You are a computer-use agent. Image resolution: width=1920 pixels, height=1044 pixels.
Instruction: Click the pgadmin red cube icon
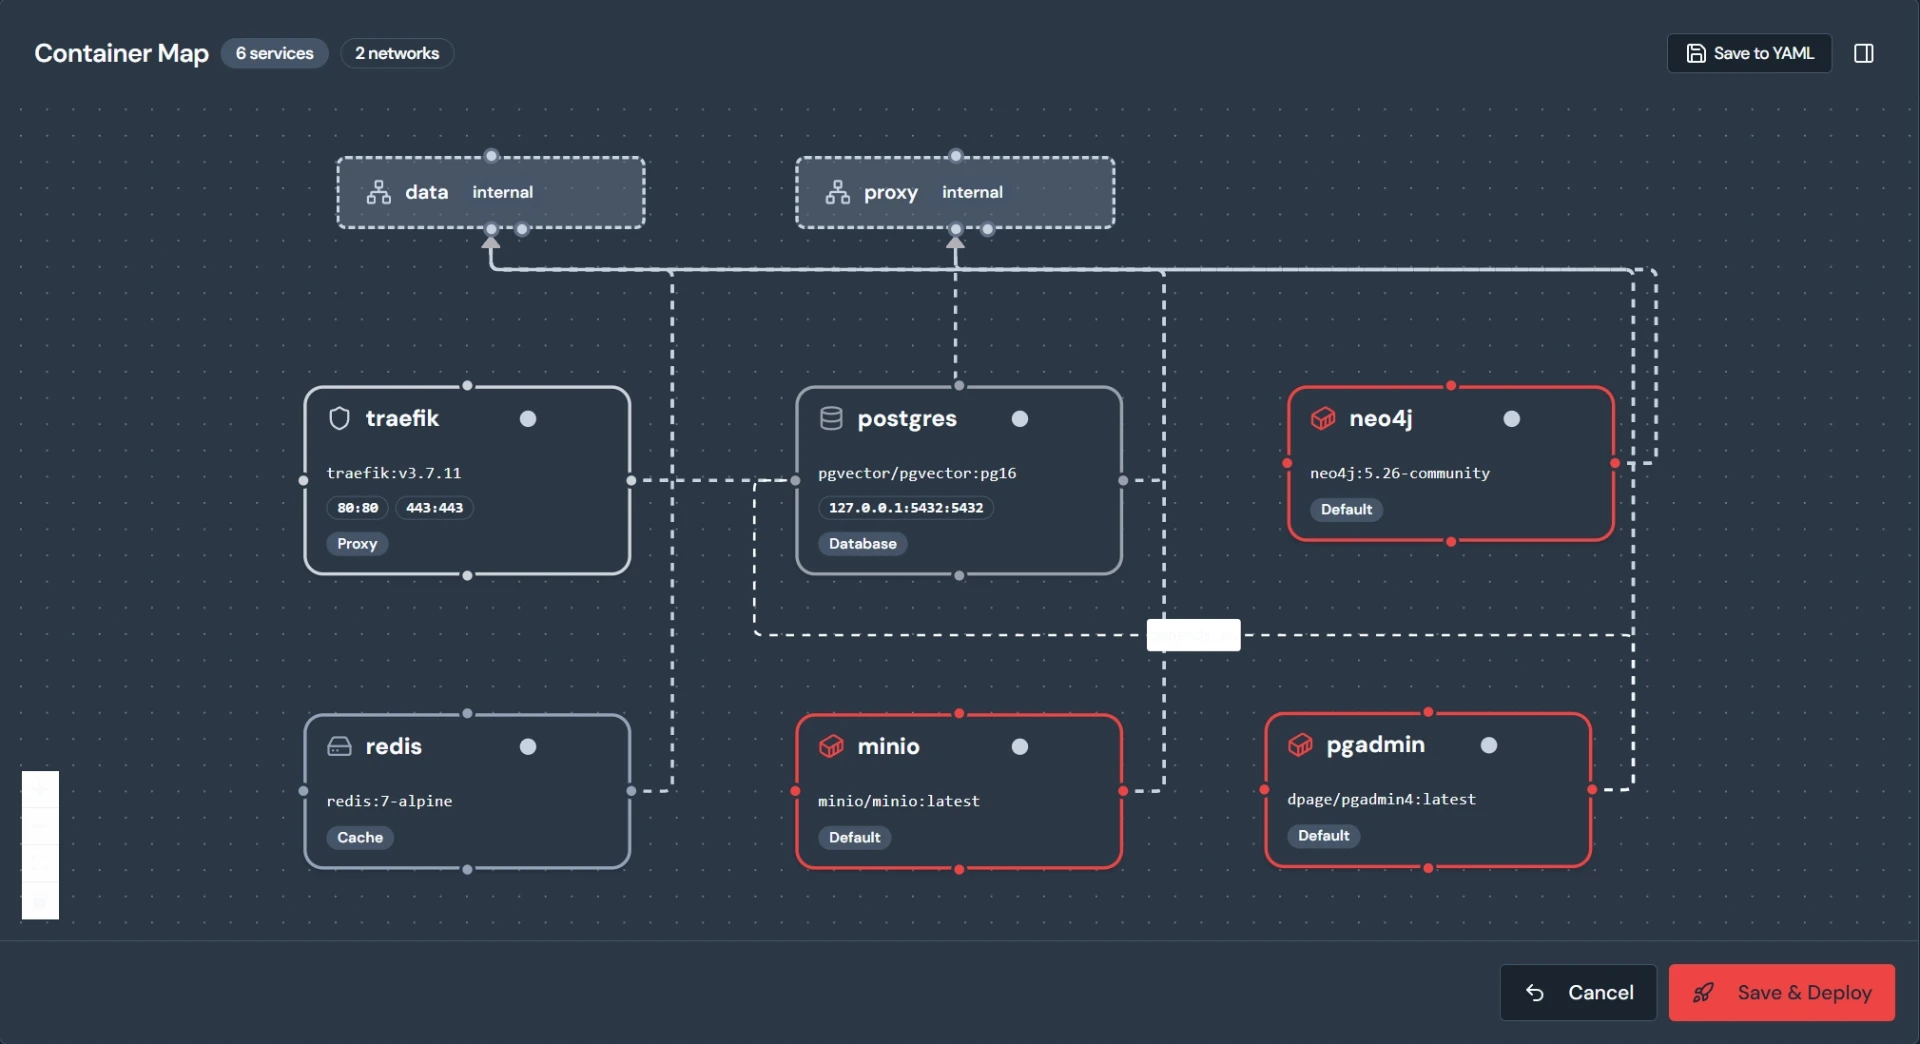click(1300, 744)
